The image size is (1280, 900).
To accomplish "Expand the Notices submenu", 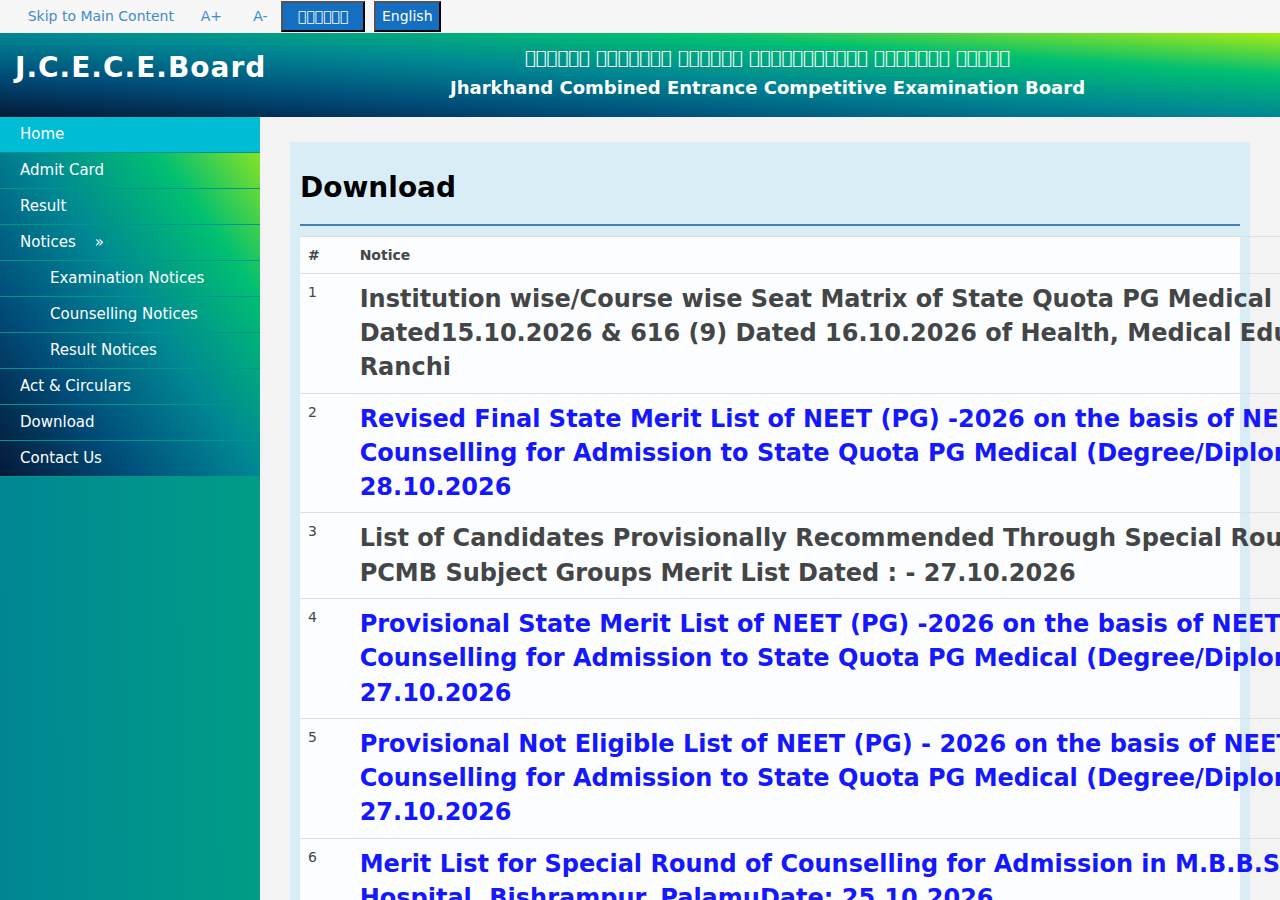I will (x=130, y=242).
